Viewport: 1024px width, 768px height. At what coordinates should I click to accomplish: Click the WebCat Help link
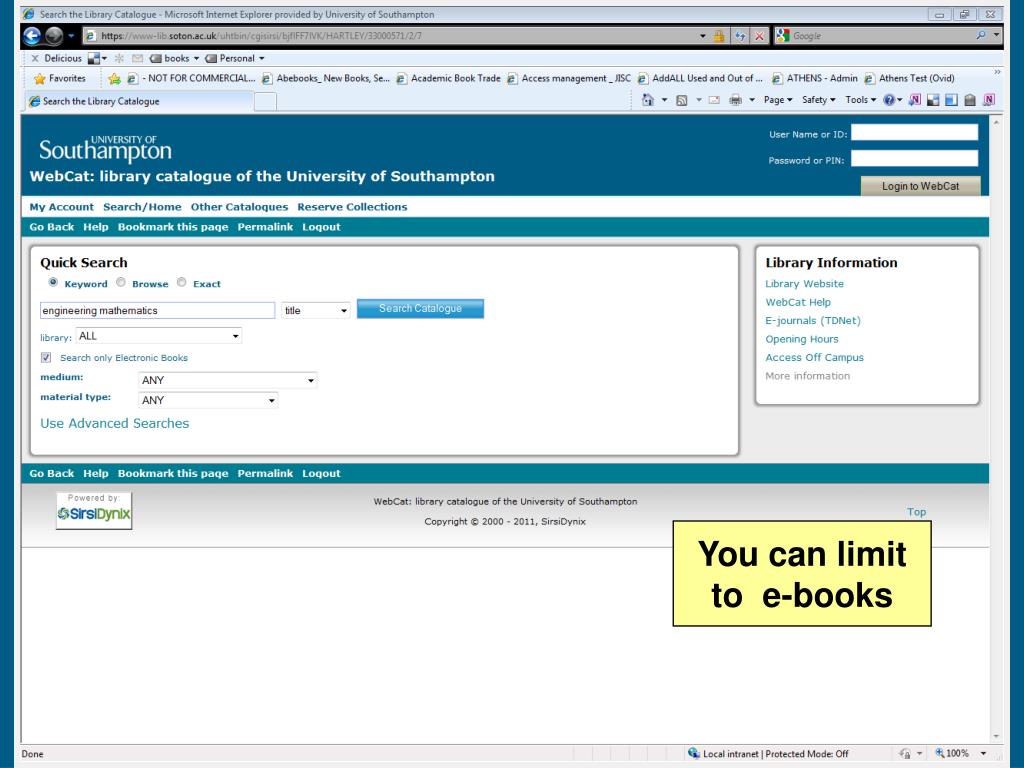[797, 302]
